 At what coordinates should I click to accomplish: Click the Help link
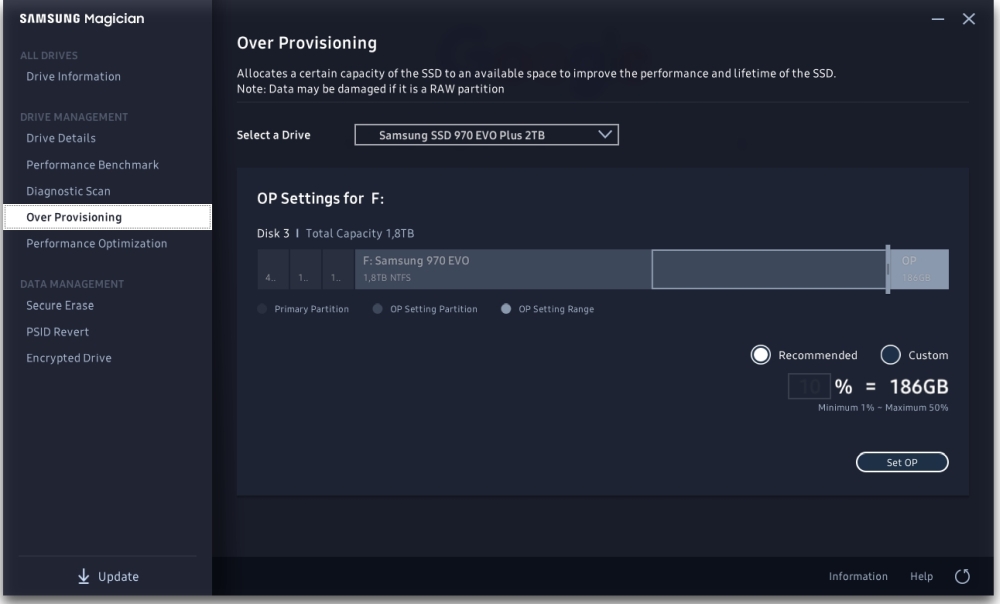(921, 576)
